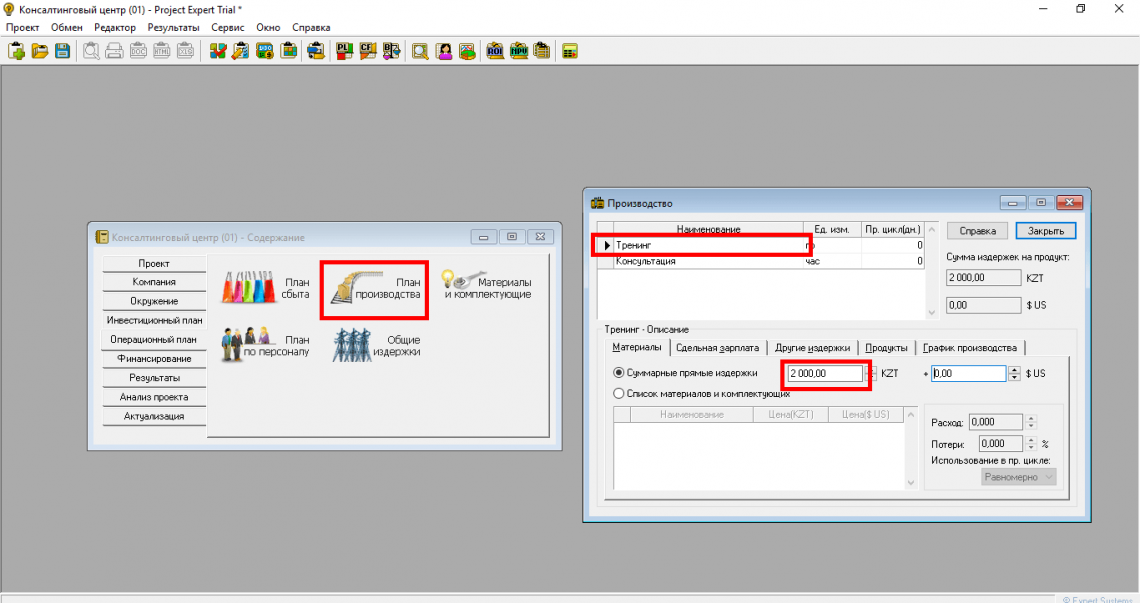
Task: Switch to the Сдельная зарплата tab
Action: coord(717,348)
